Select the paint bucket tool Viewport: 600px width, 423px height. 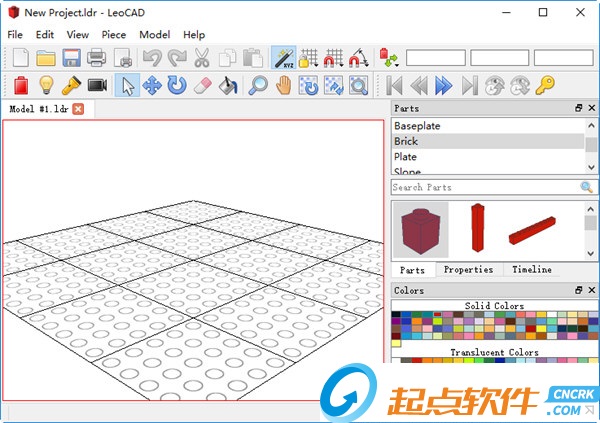pos(228,85)
